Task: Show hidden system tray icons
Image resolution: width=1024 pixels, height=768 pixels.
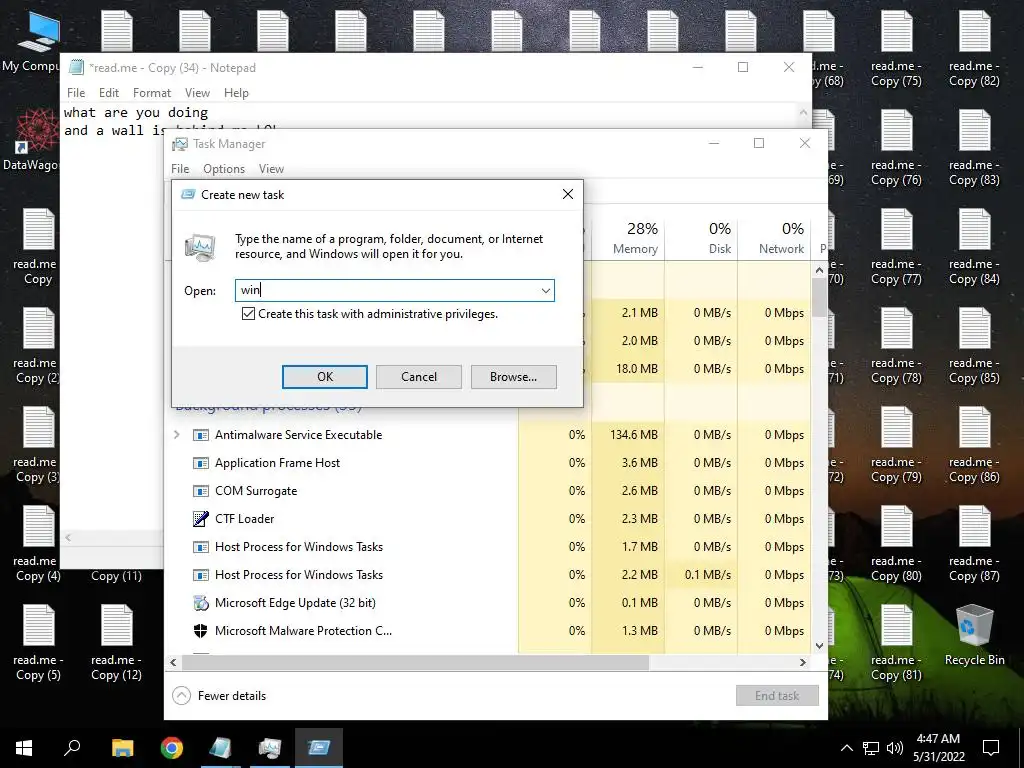Action: point(846,748)
